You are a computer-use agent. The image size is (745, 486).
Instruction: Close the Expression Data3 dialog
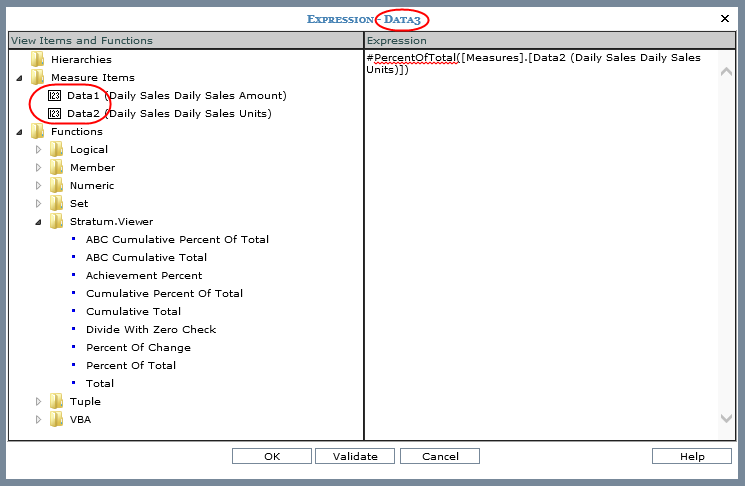tap(725, 19)
